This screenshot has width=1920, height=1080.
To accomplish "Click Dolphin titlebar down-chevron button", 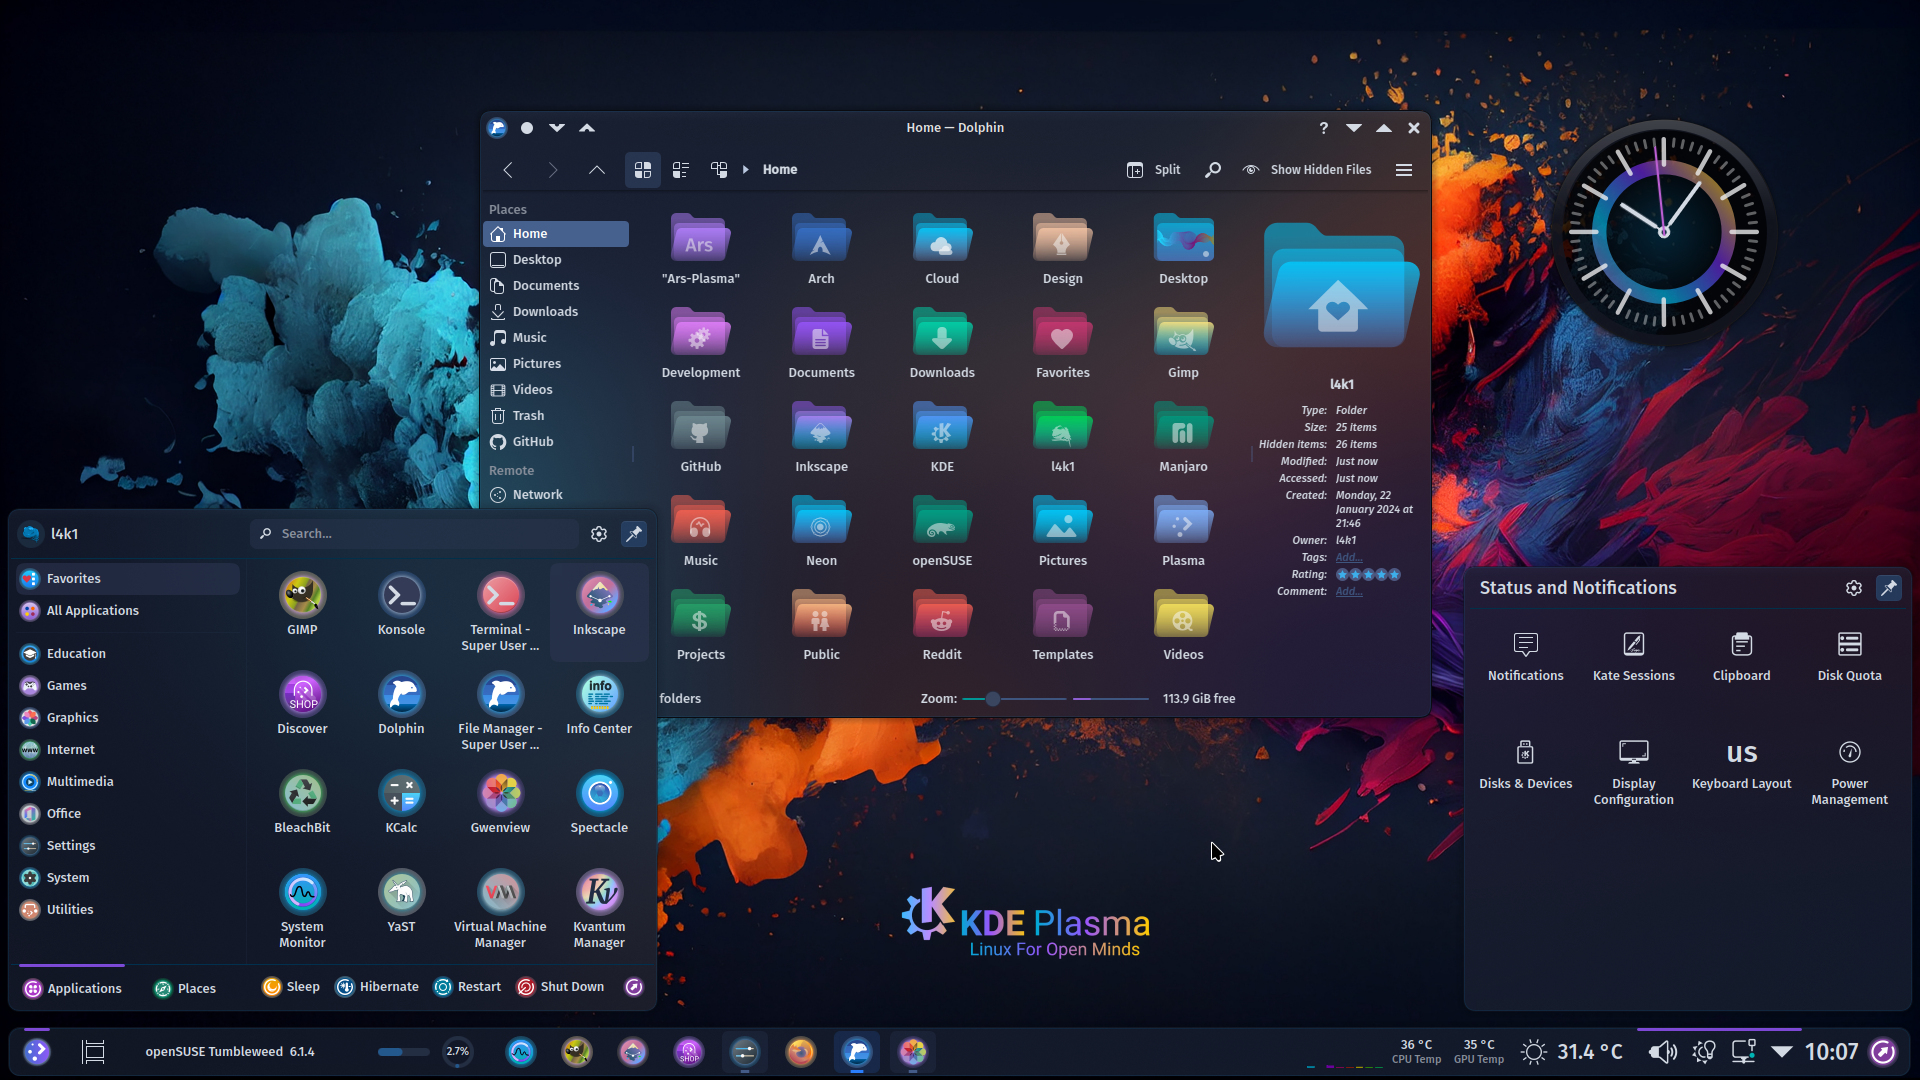I will 557,128.
